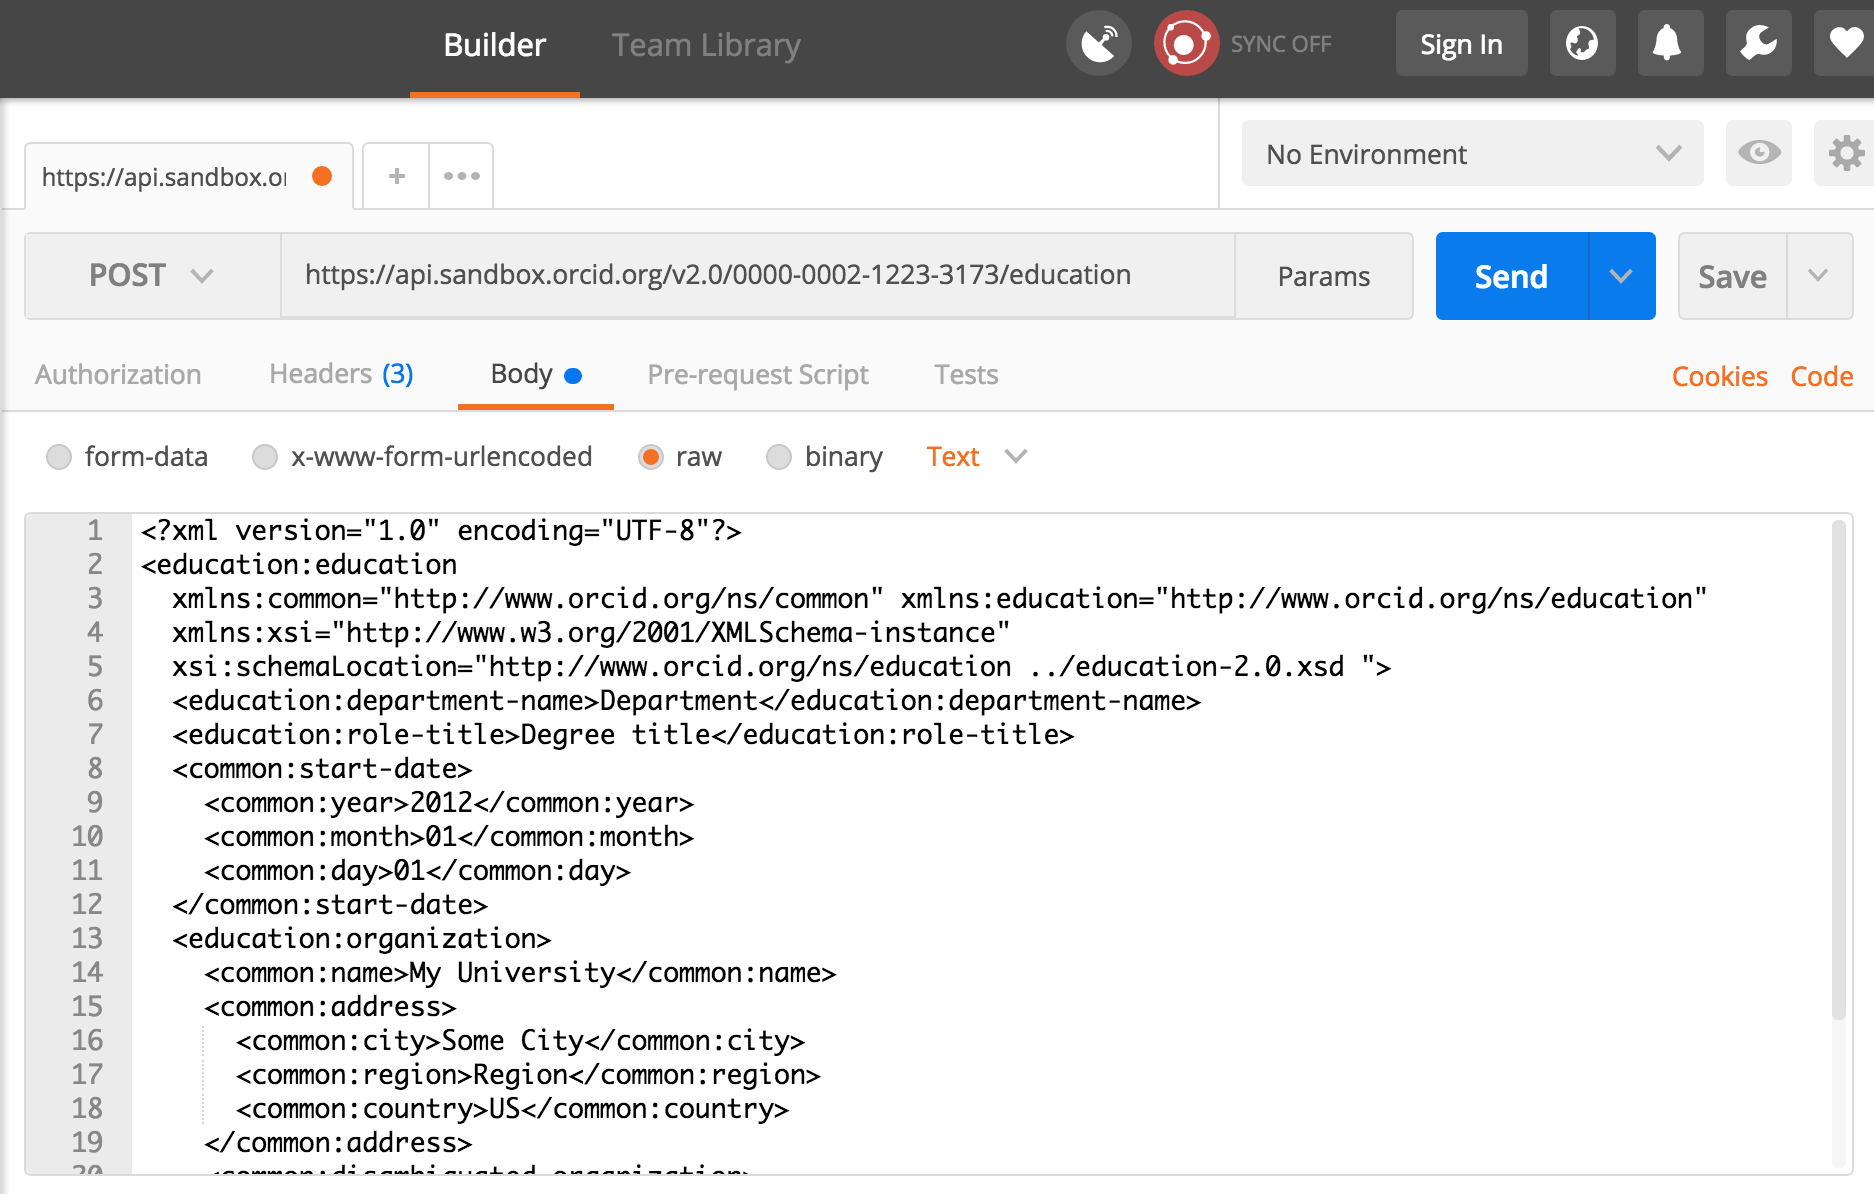This screenshot has width=1874, height=1194.
Task: Switch to the Builder tab
Action: click(494, 45)
